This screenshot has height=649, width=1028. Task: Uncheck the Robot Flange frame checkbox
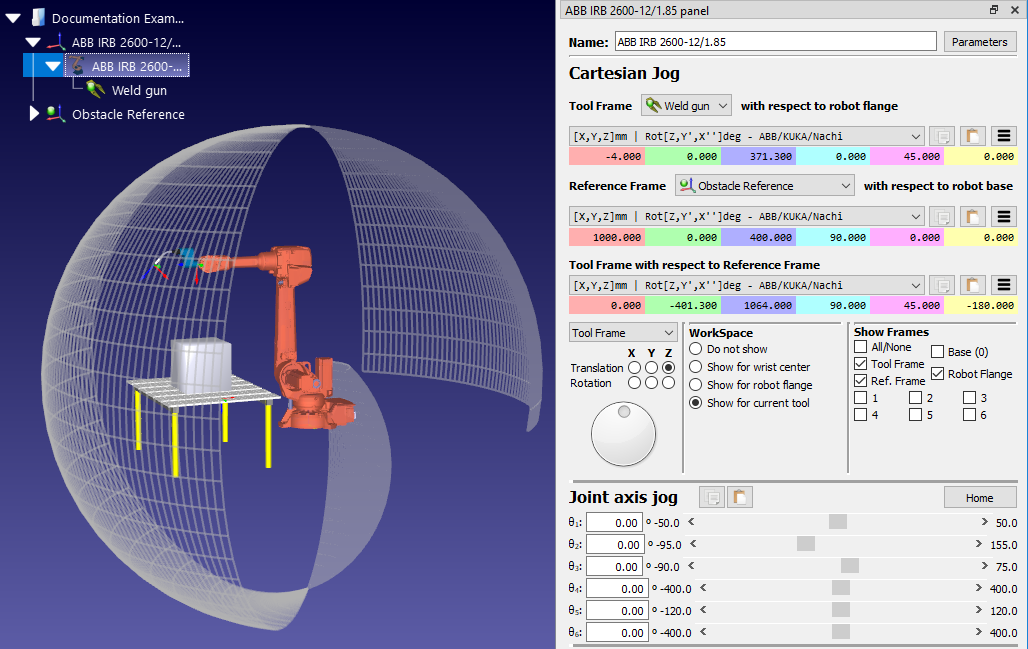(x=937, y=374)
